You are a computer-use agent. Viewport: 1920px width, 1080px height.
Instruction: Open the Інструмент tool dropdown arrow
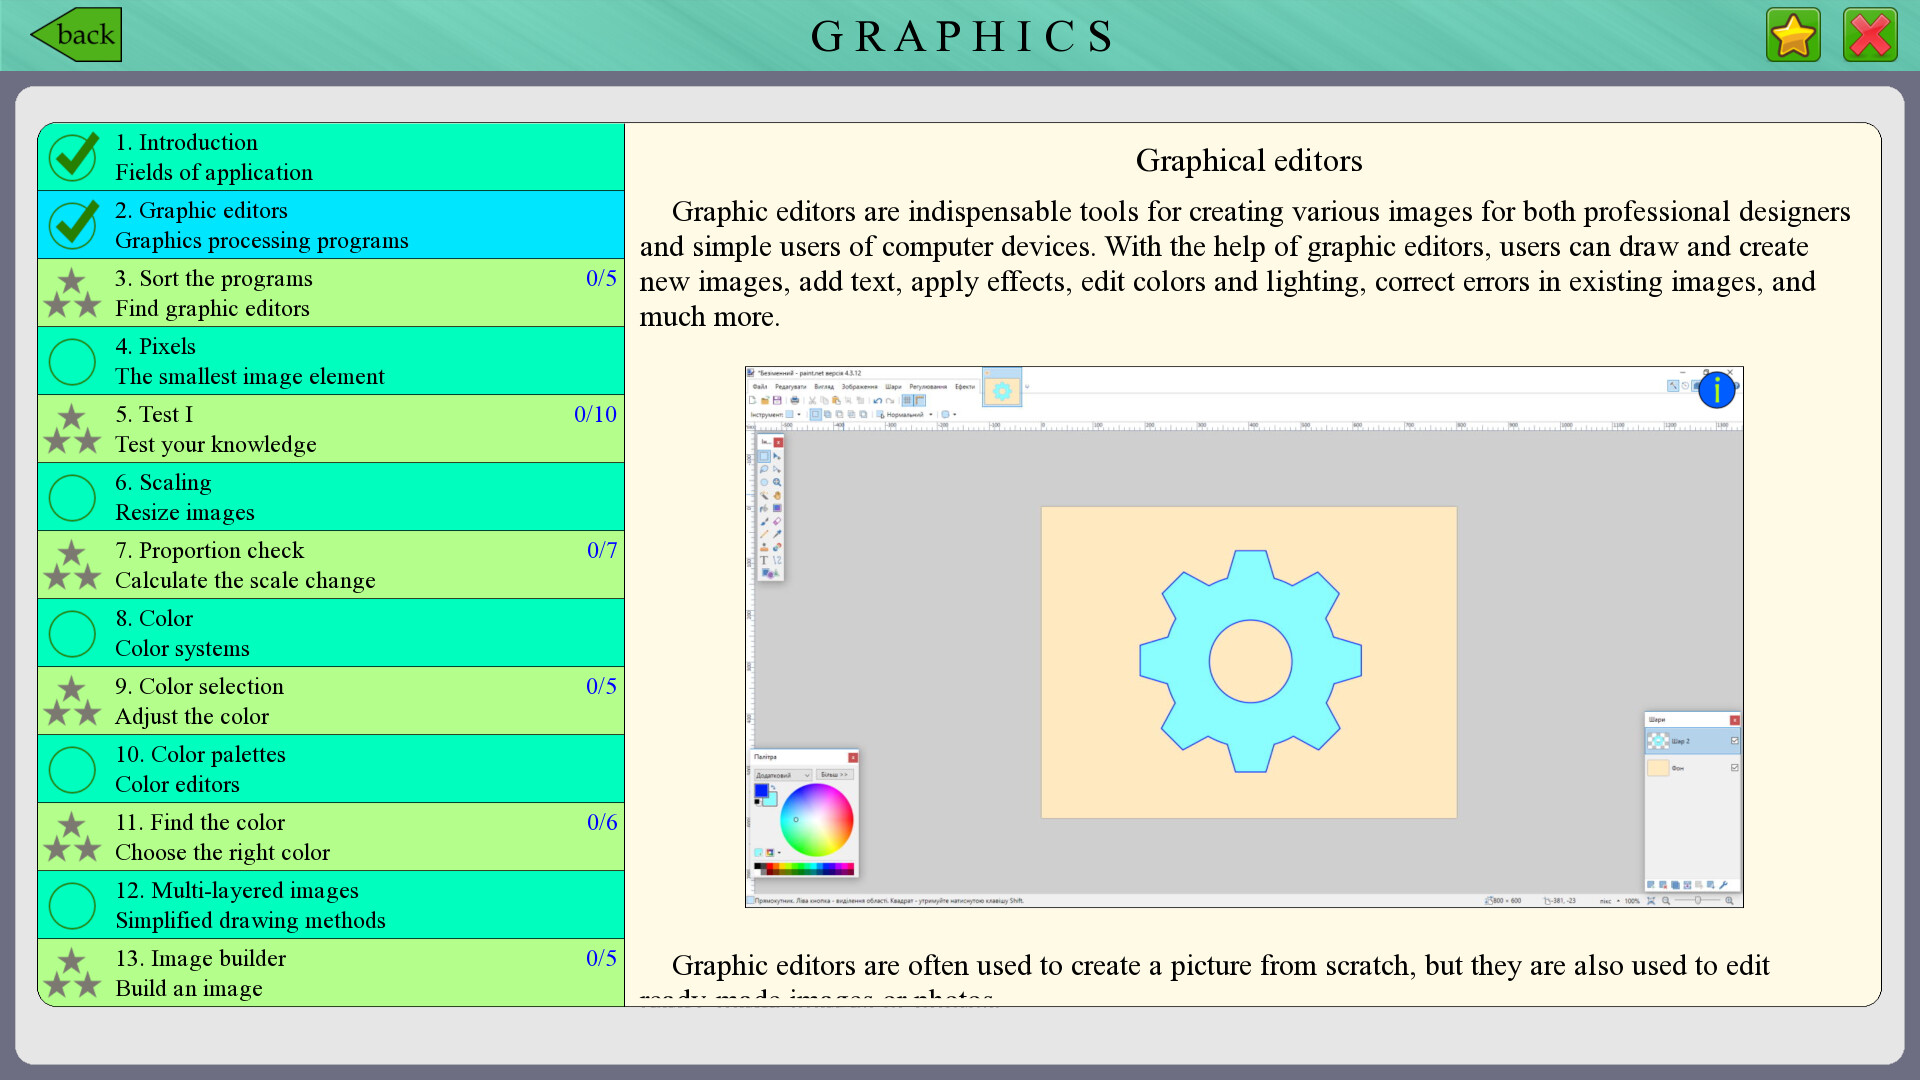pos(799,415)
